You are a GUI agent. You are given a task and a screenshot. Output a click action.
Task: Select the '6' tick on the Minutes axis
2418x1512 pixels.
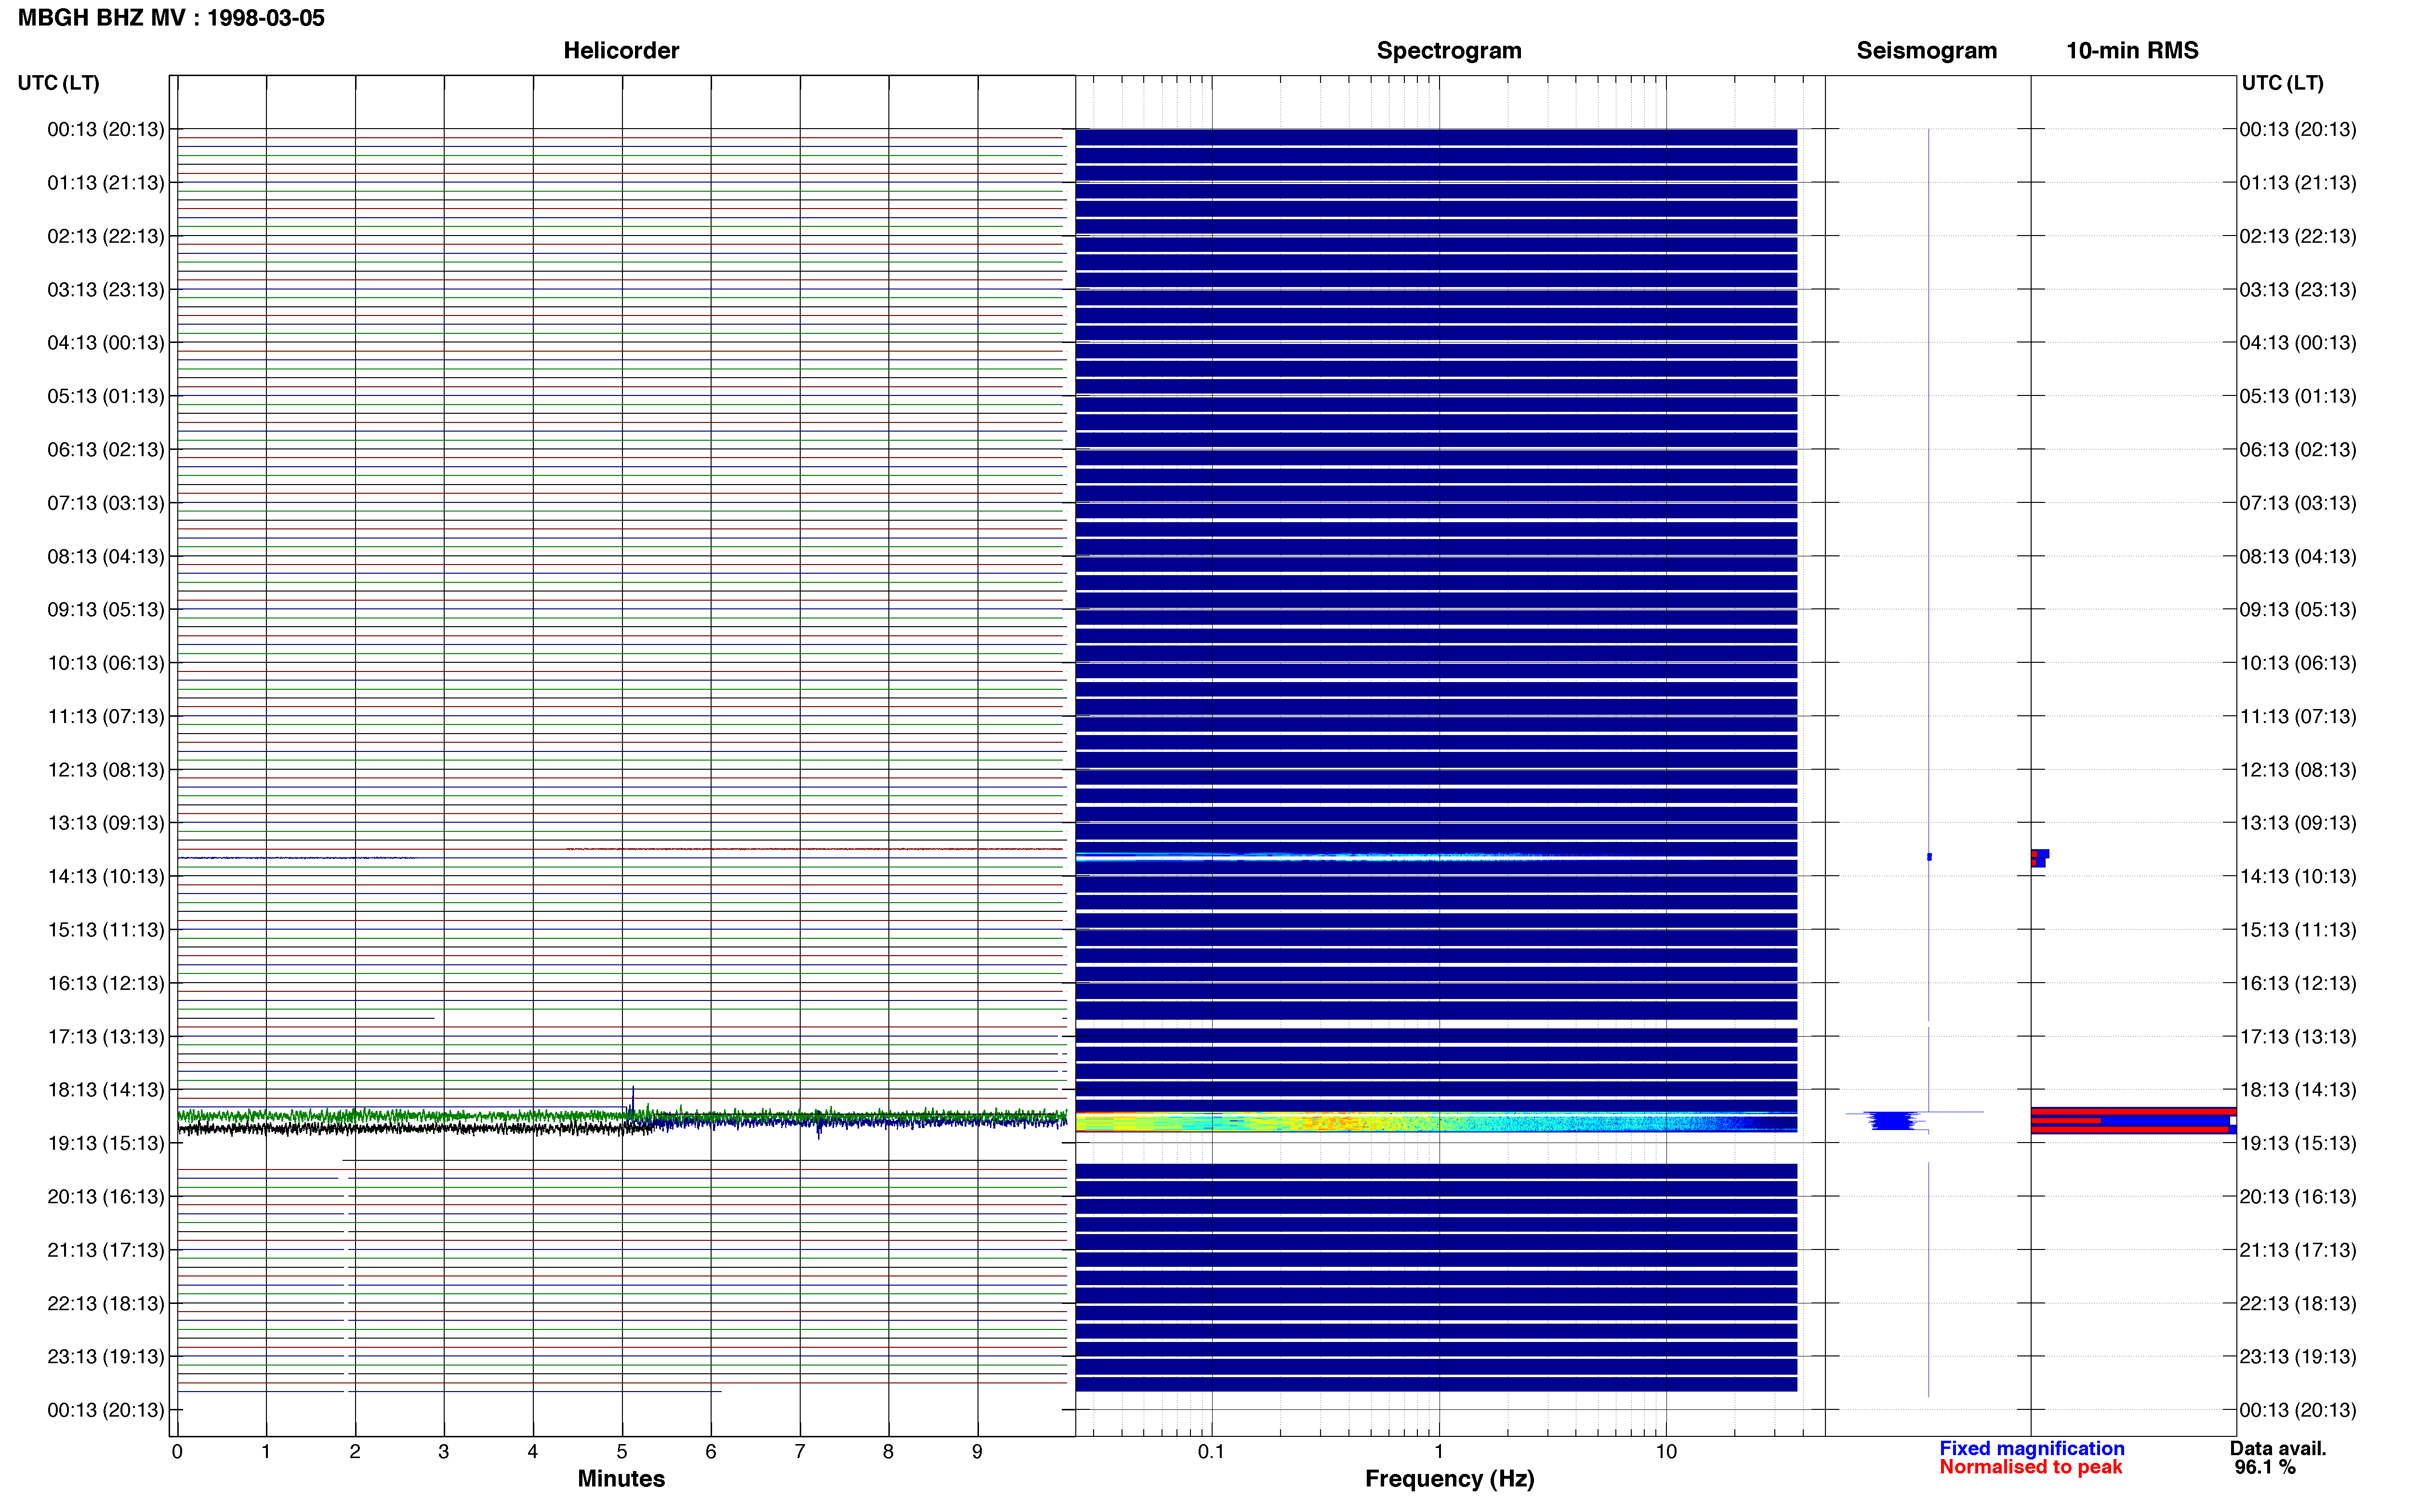coord(711,1452)
